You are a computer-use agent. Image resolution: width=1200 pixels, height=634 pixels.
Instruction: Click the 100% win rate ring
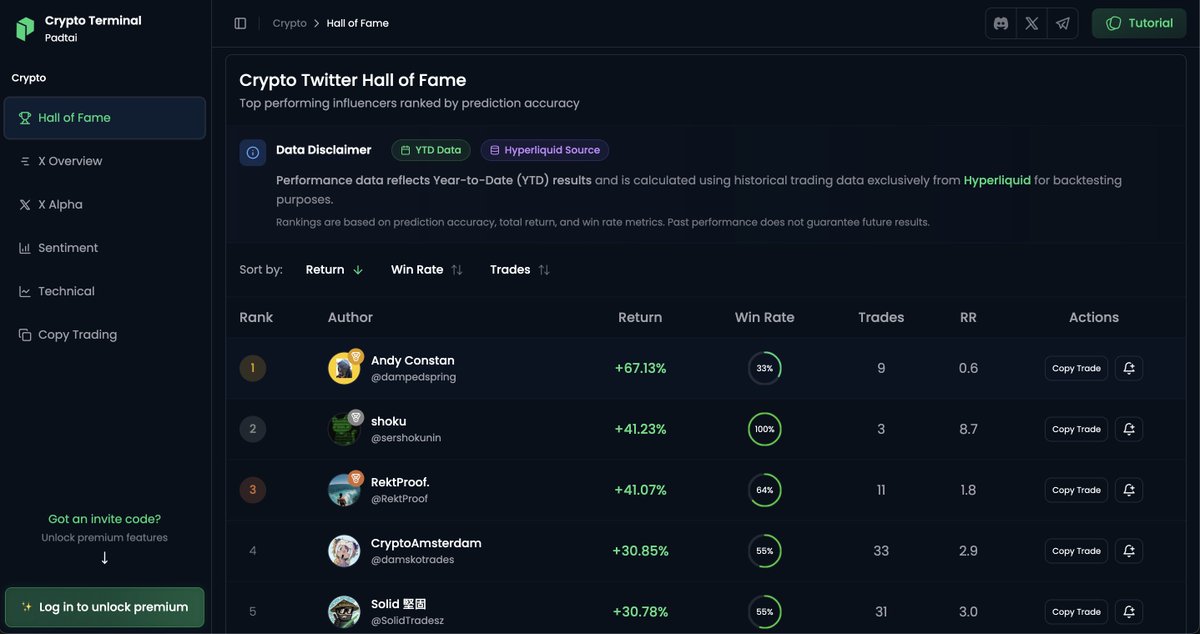tap(765, 429)
